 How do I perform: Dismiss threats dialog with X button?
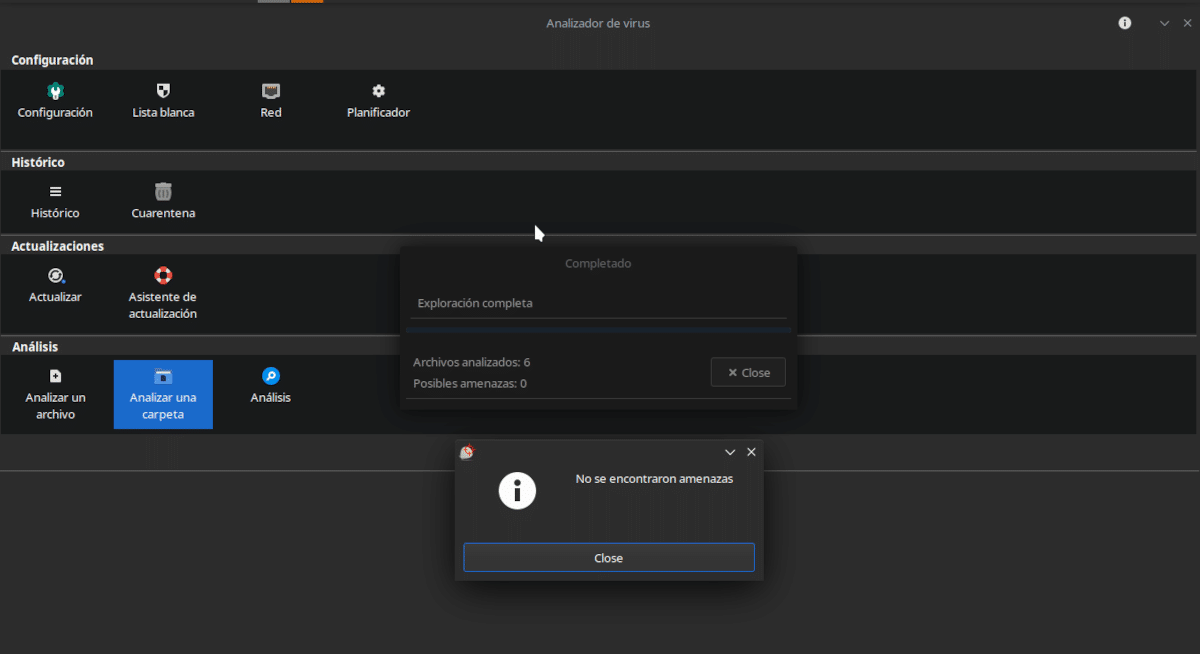coord(751,452)
